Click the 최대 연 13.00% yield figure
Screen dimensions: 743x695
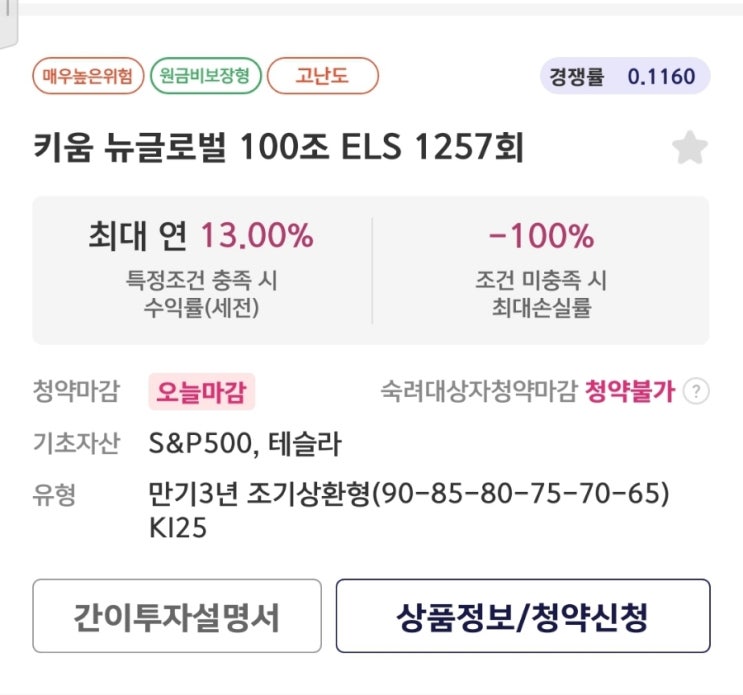(x=201, y=236)
